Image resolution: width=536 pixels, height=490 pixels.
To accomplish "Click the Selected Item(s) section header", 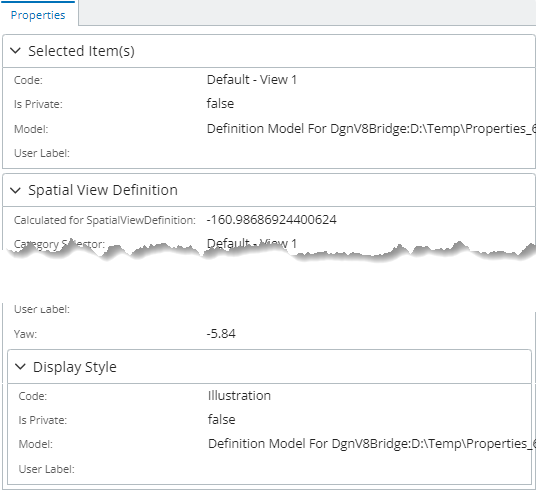I will [x=269, y=51].
